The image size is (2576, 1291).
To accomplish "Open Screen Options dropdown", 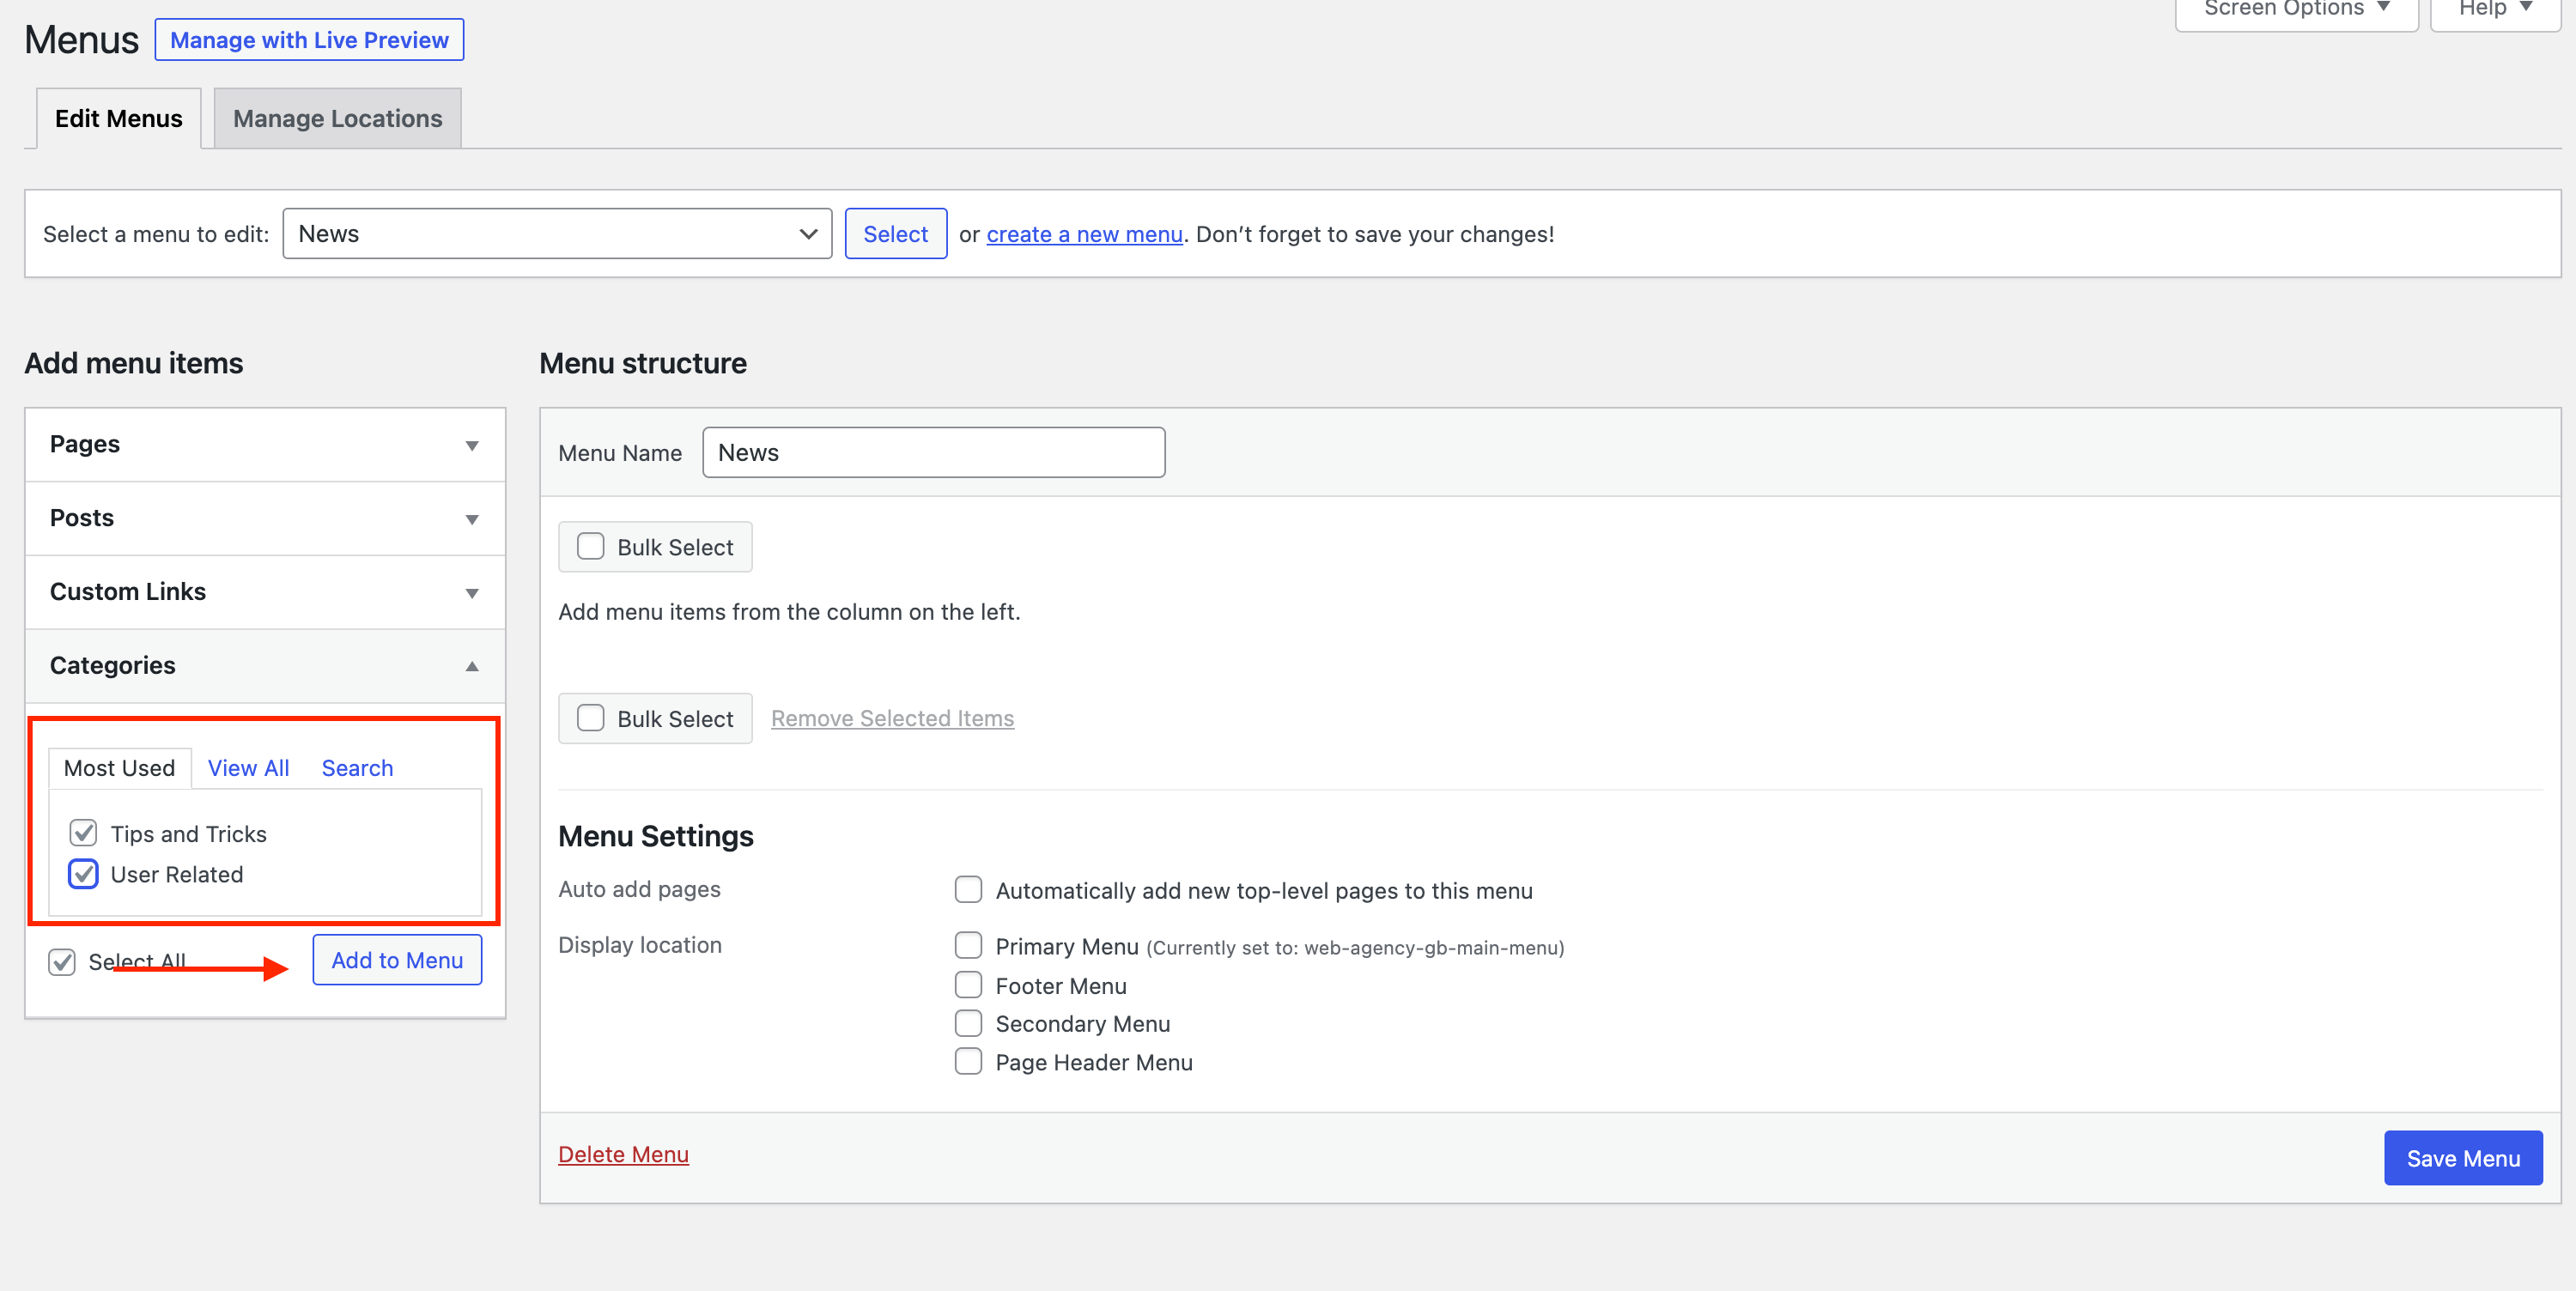I will pyautogui.click(x=2295, y=10).
